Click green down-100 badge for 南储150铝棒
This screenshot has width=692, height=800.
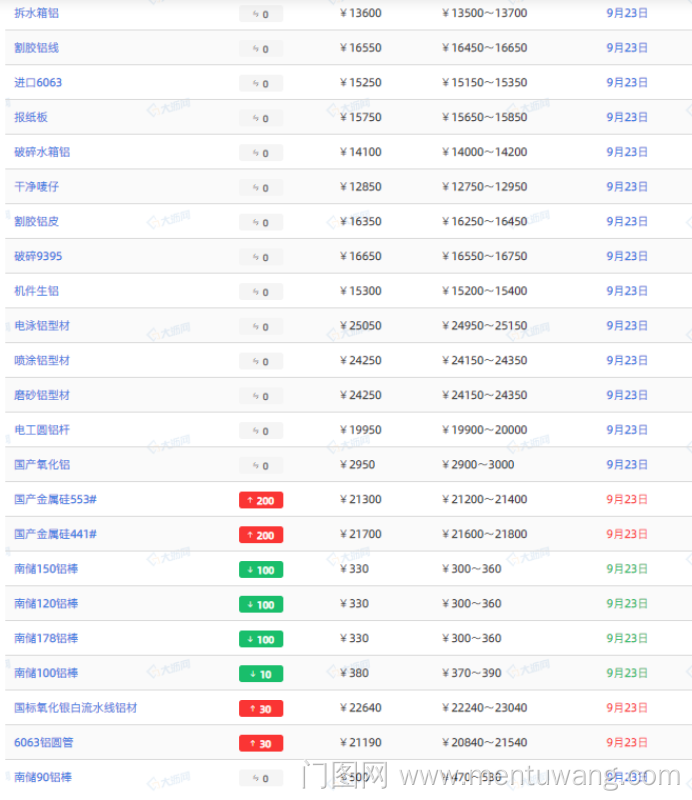(261, 570)
